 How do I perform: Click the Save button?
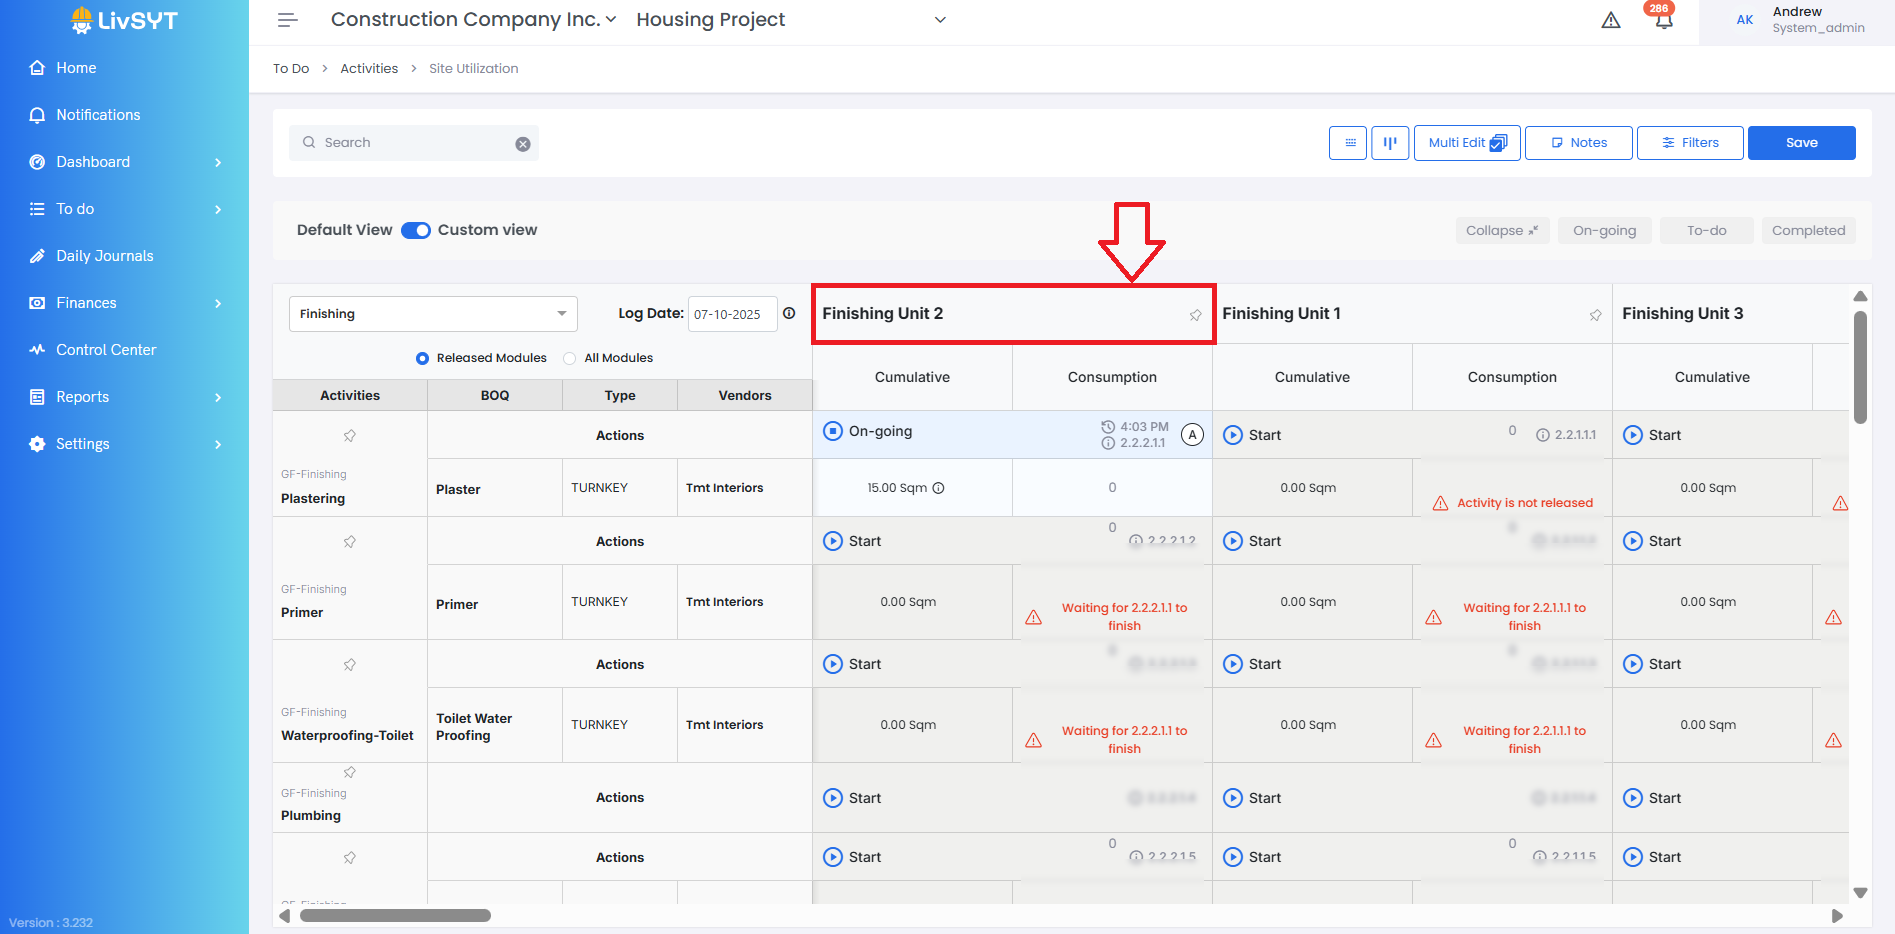(x=1801, y=143)
